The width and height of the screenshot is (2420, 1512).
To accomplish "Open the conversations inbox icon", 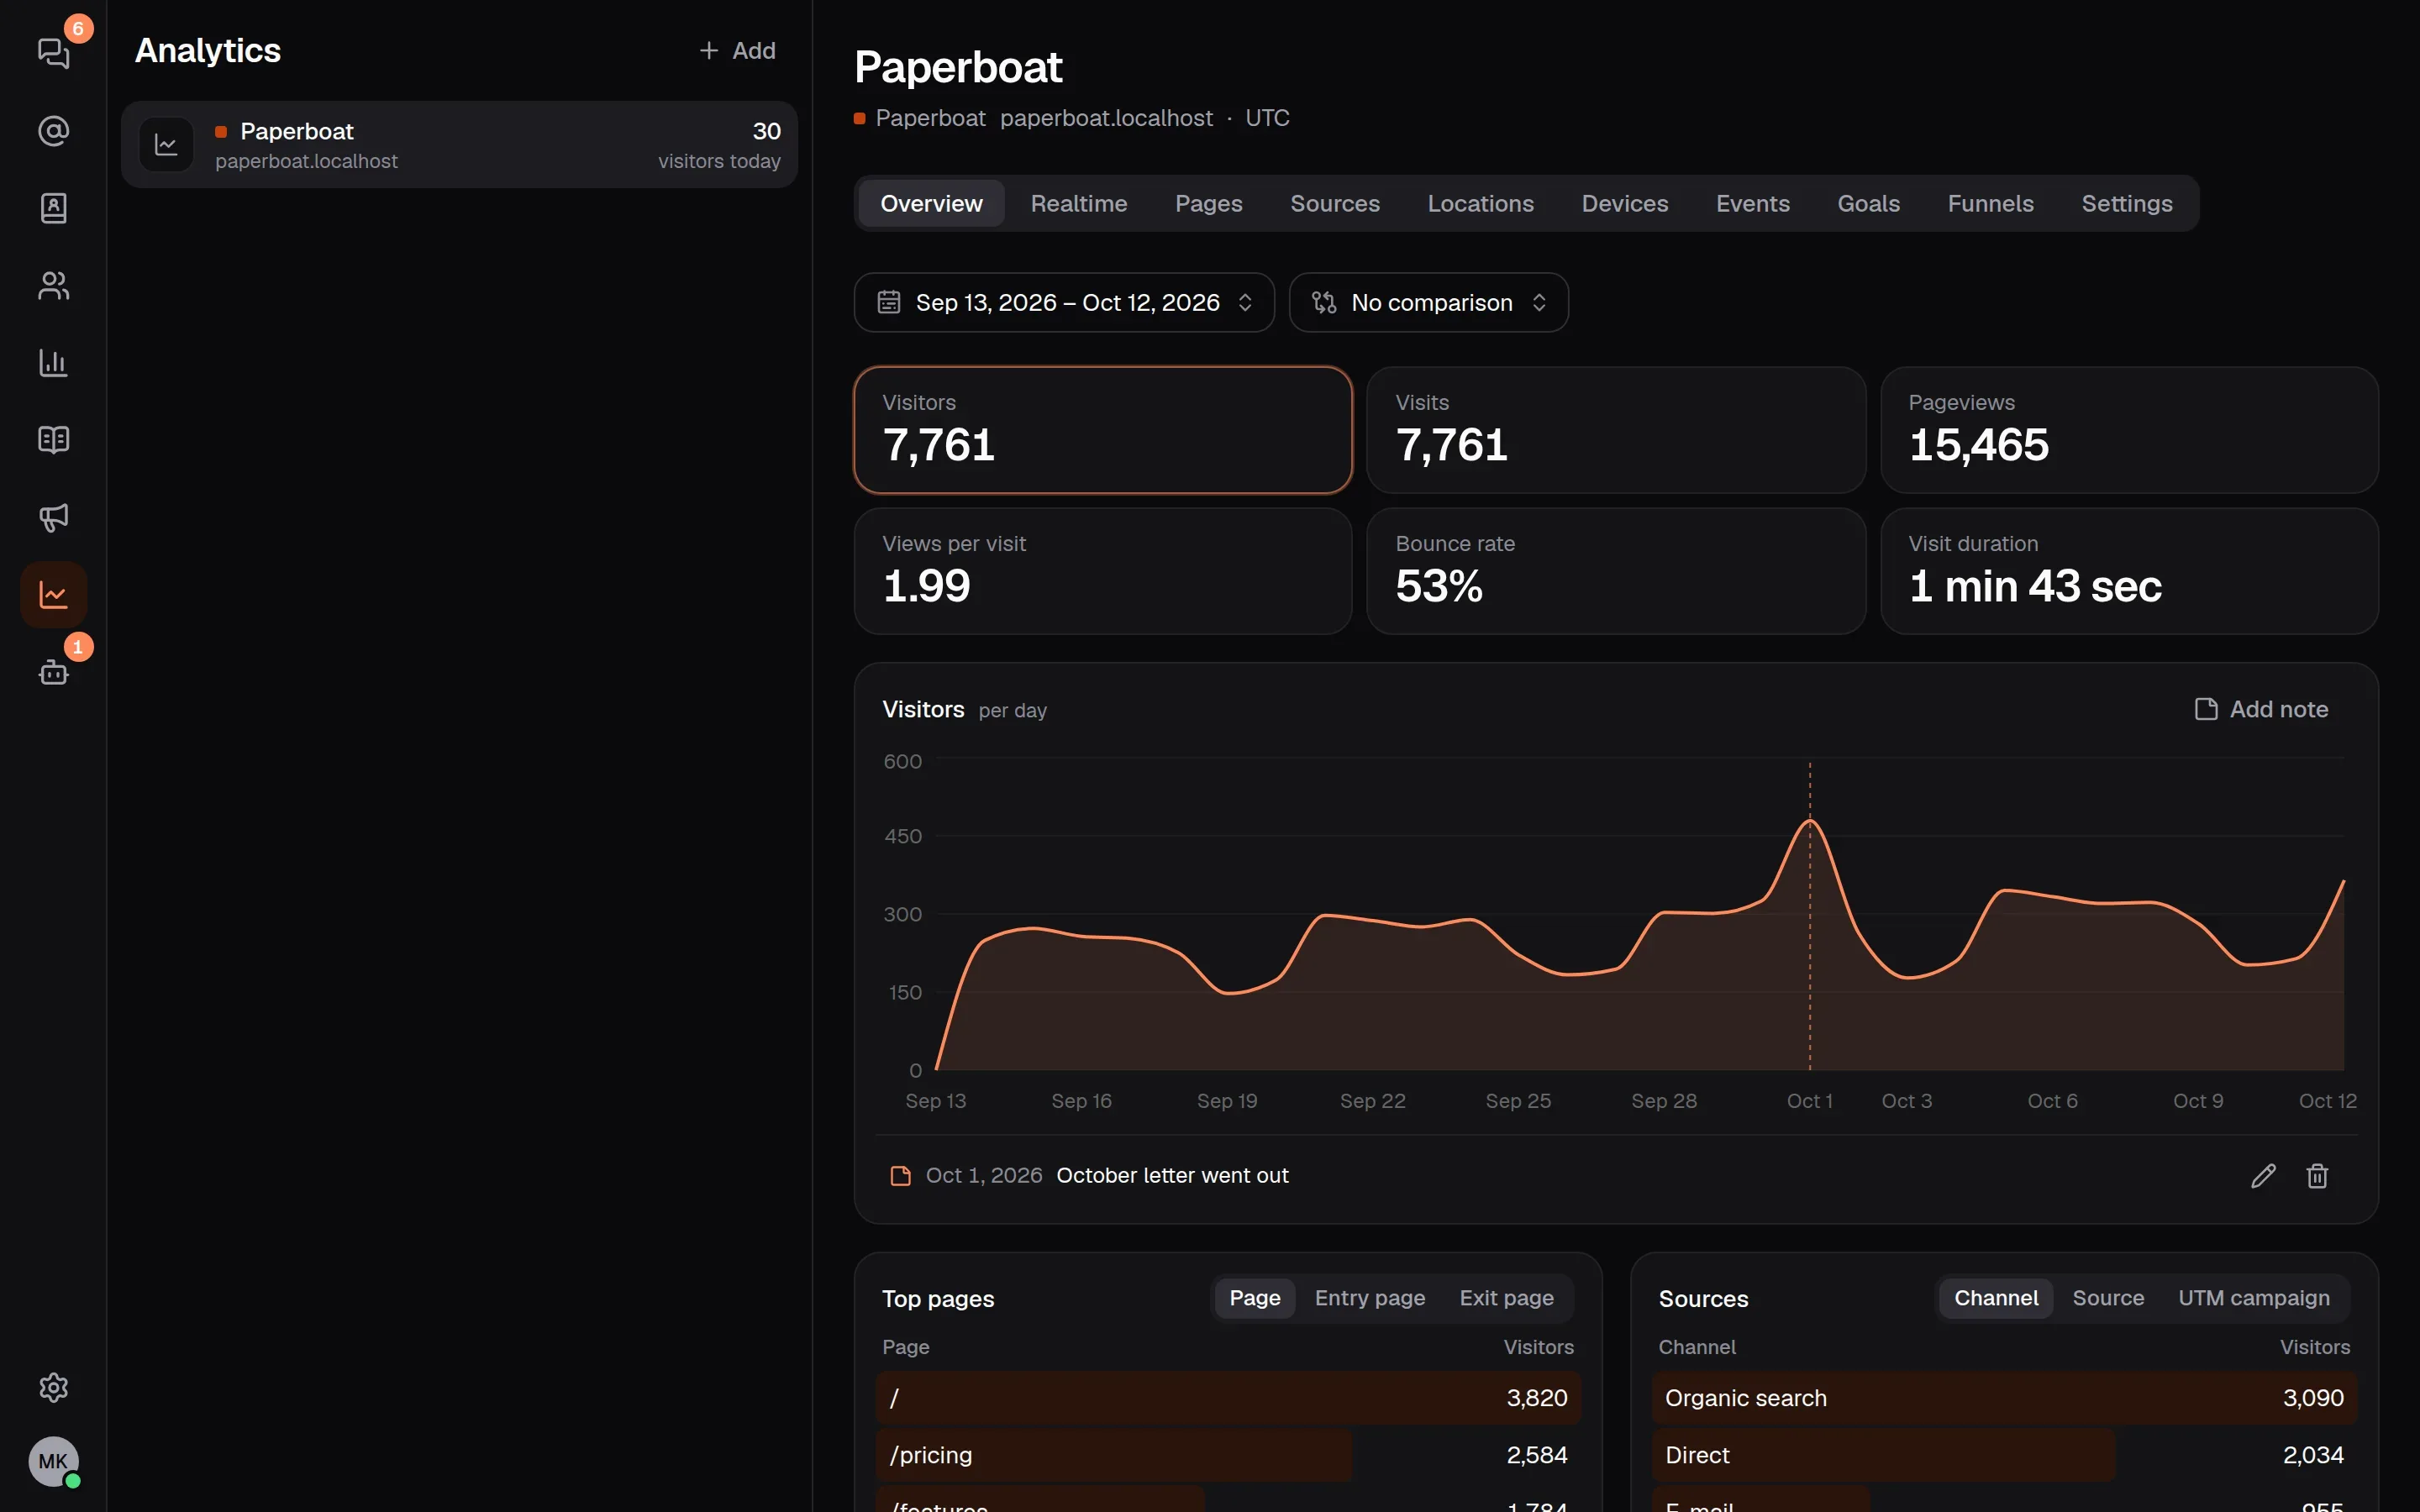I will pyautogui.click(x=53, y=53).
